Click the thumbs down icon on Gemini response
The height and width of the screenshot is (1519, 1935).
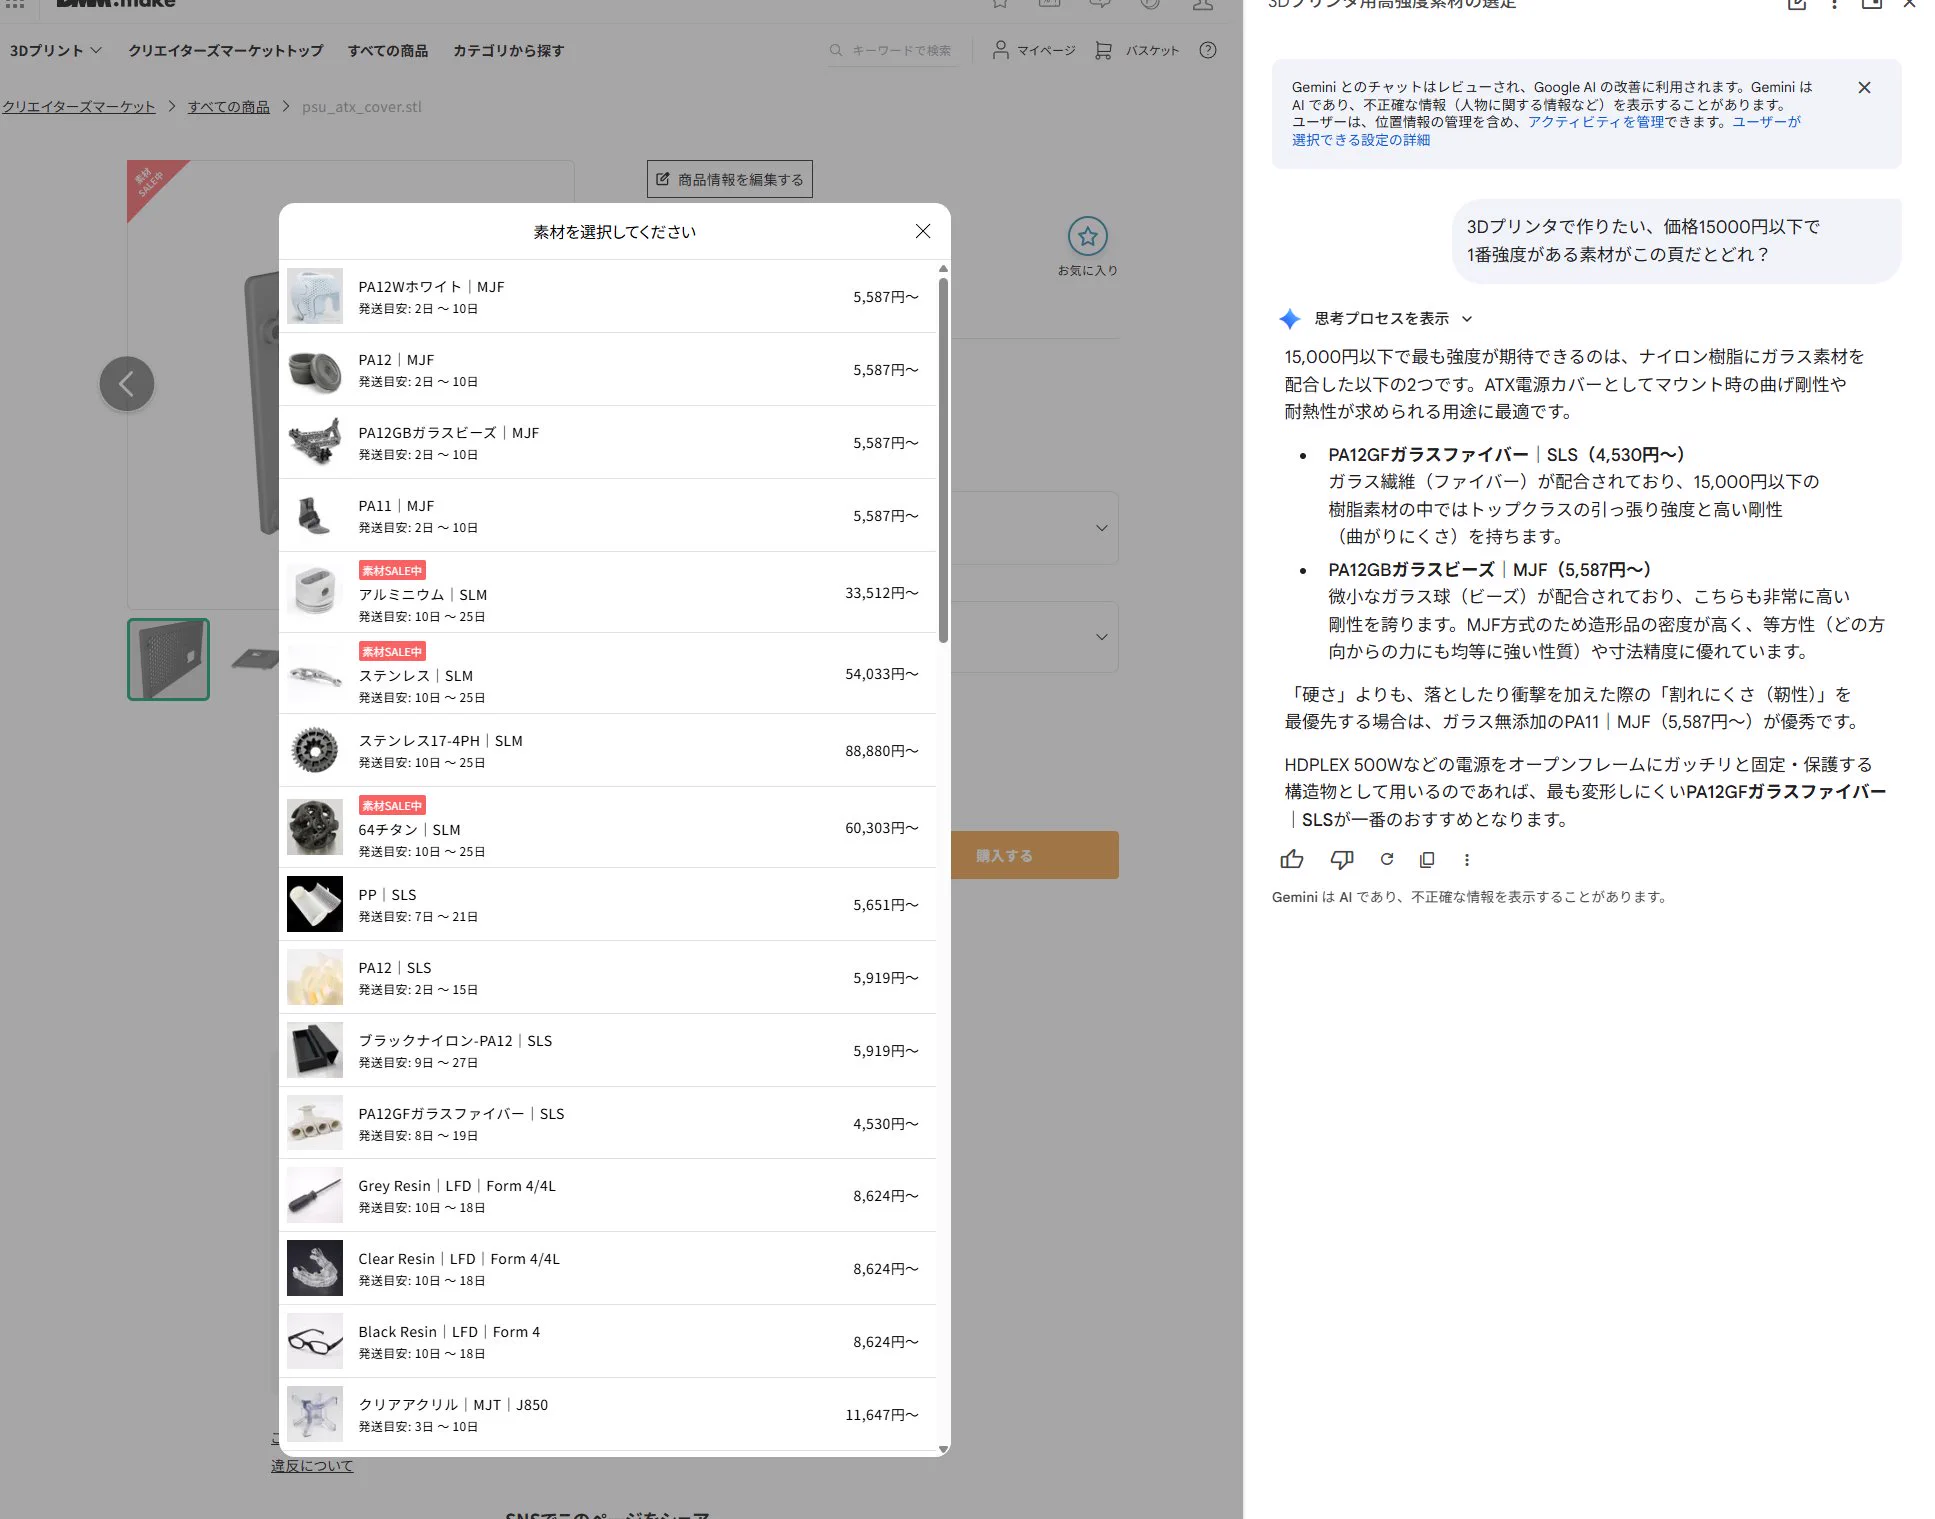tap(1341, 859)
